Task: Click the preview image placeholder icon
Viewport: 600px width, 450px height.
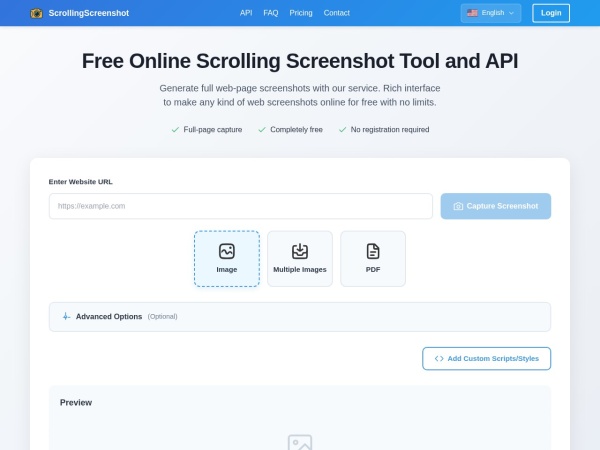Action: [300, 442]
